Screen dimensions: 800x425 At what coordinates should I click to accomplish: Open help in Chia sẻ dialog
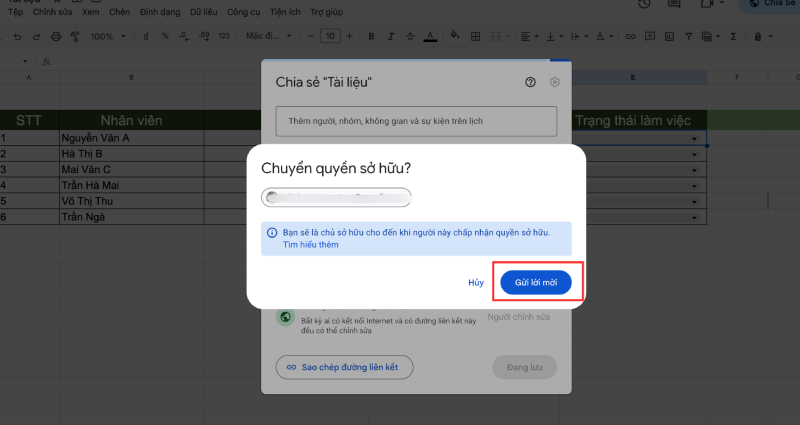[x=531, y=82]
